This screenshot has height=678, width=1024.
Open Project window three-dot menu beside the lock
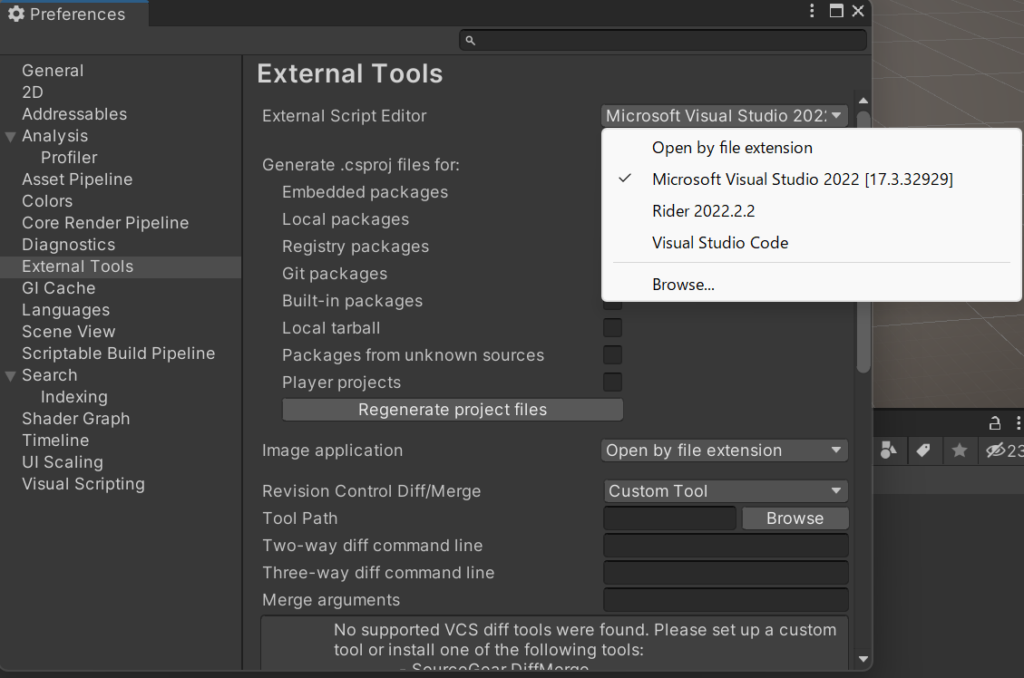1018,423
